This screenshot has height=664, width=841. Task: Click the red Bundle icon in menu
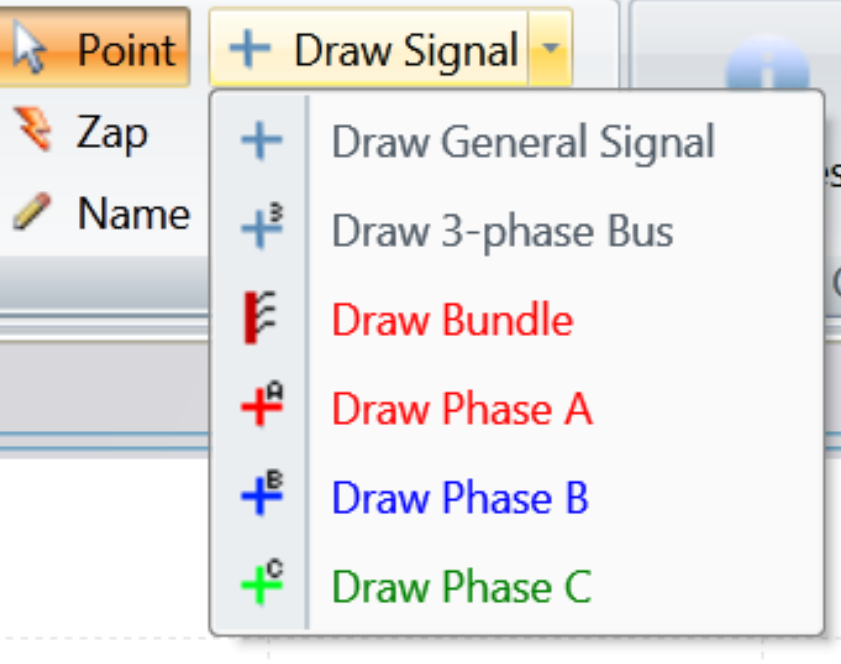(260, 319)
